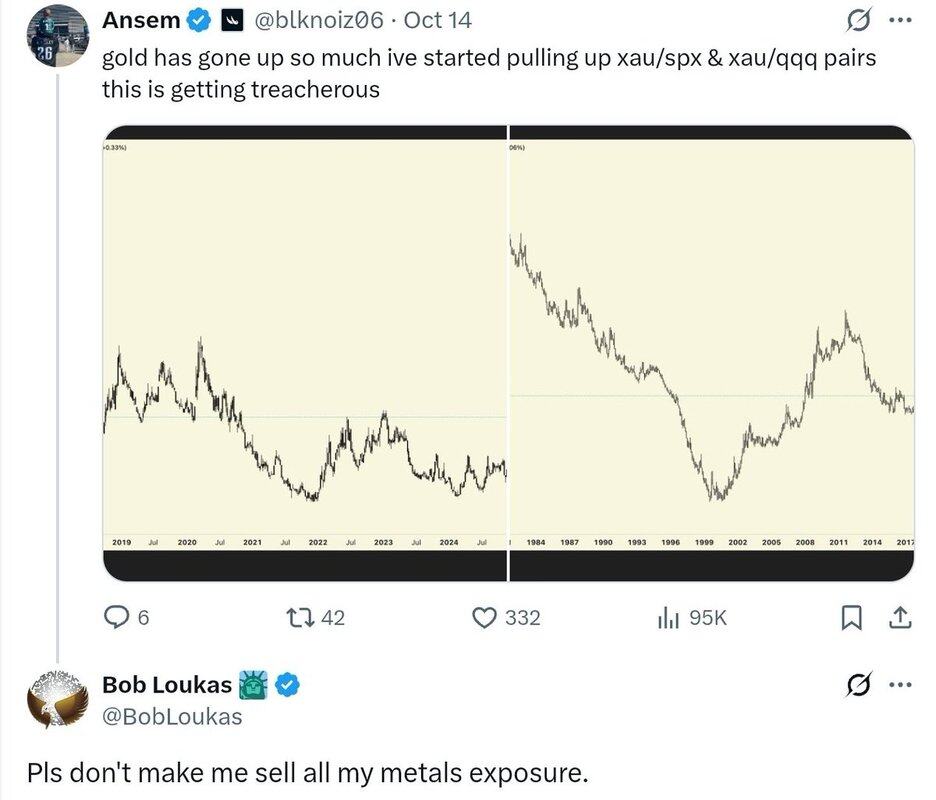This screenshot has height=800, width=936.
Task: View analytics showing 95K views
Action: (x=667, y=619)
